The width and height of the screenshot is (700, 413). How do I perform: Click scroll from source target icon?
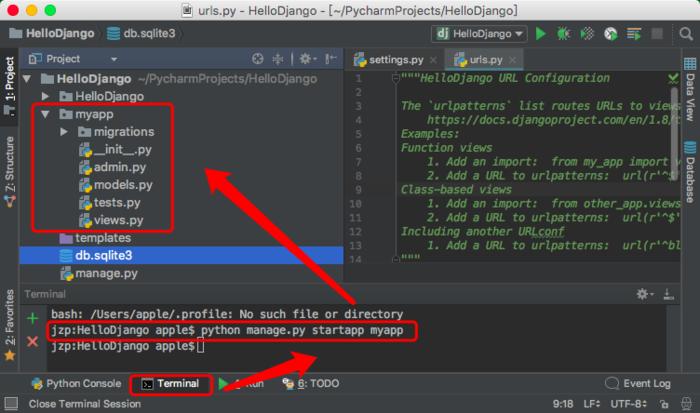(x=258, y=58)
